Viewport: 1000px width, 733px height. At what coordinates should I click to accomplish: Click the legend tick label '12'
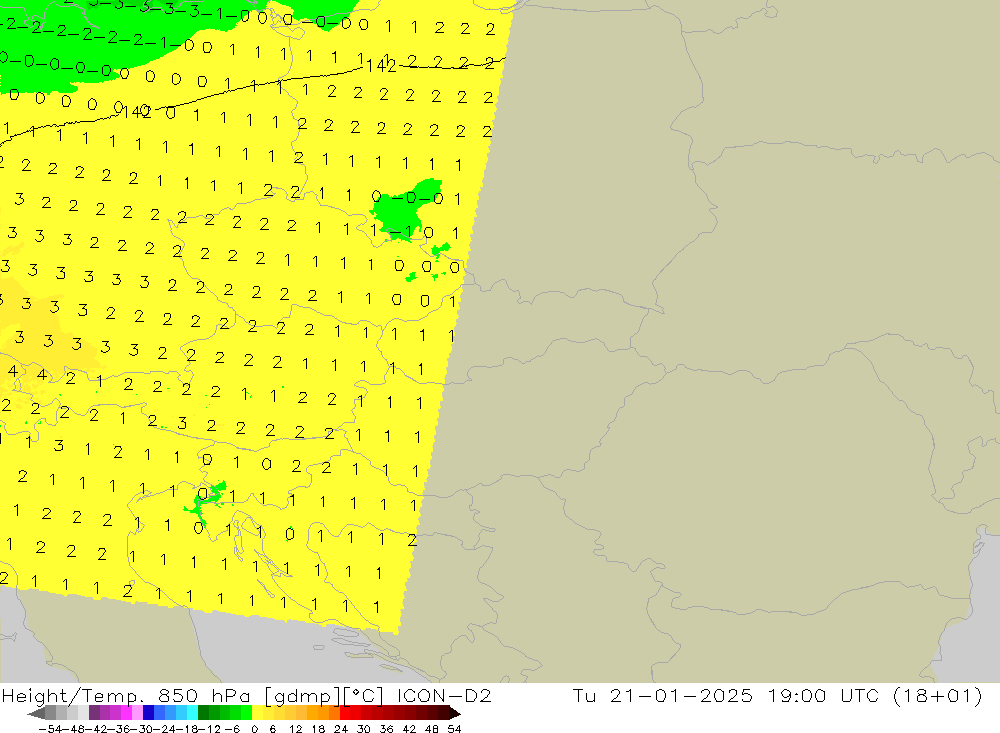click(x=295, y=729)
